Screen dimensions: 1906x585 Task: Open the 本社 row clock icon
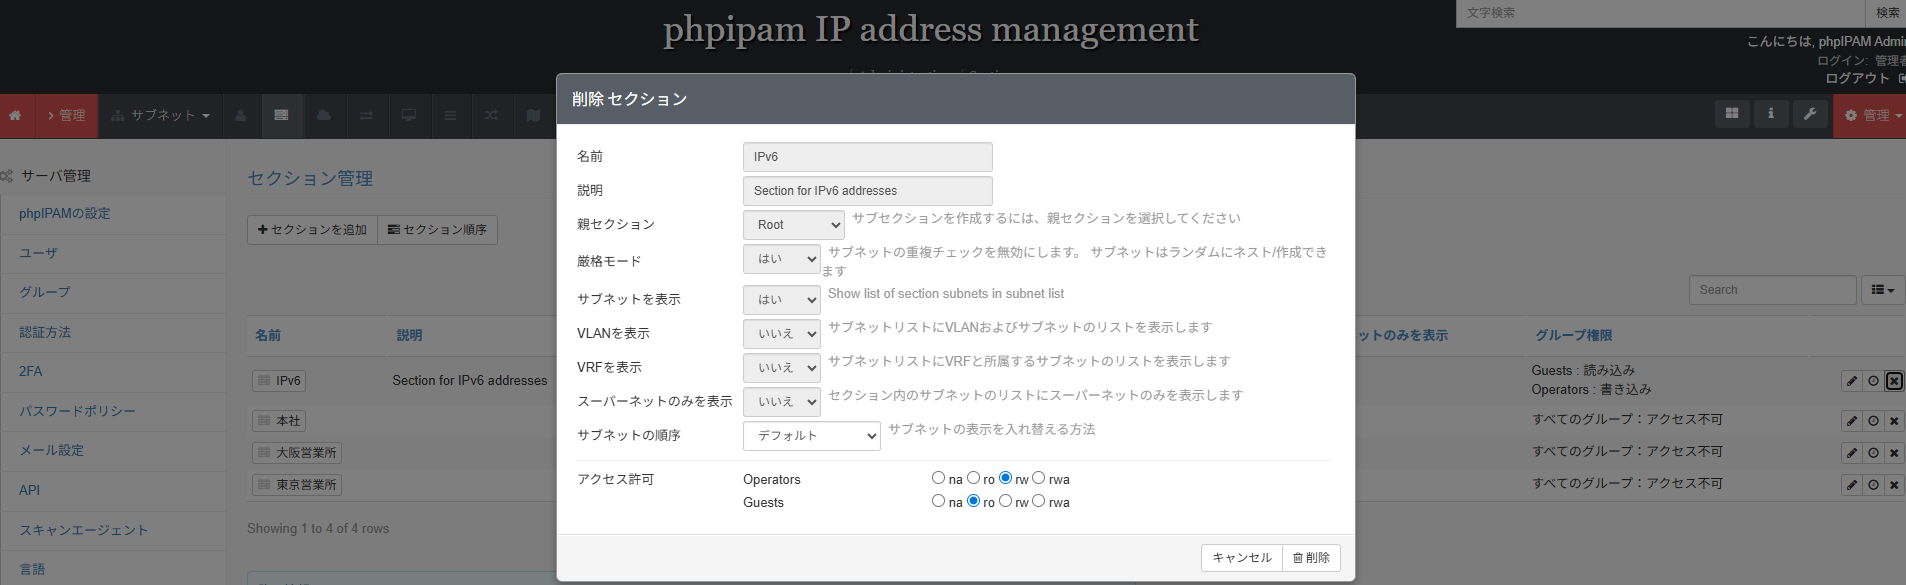pos(1873,421)
